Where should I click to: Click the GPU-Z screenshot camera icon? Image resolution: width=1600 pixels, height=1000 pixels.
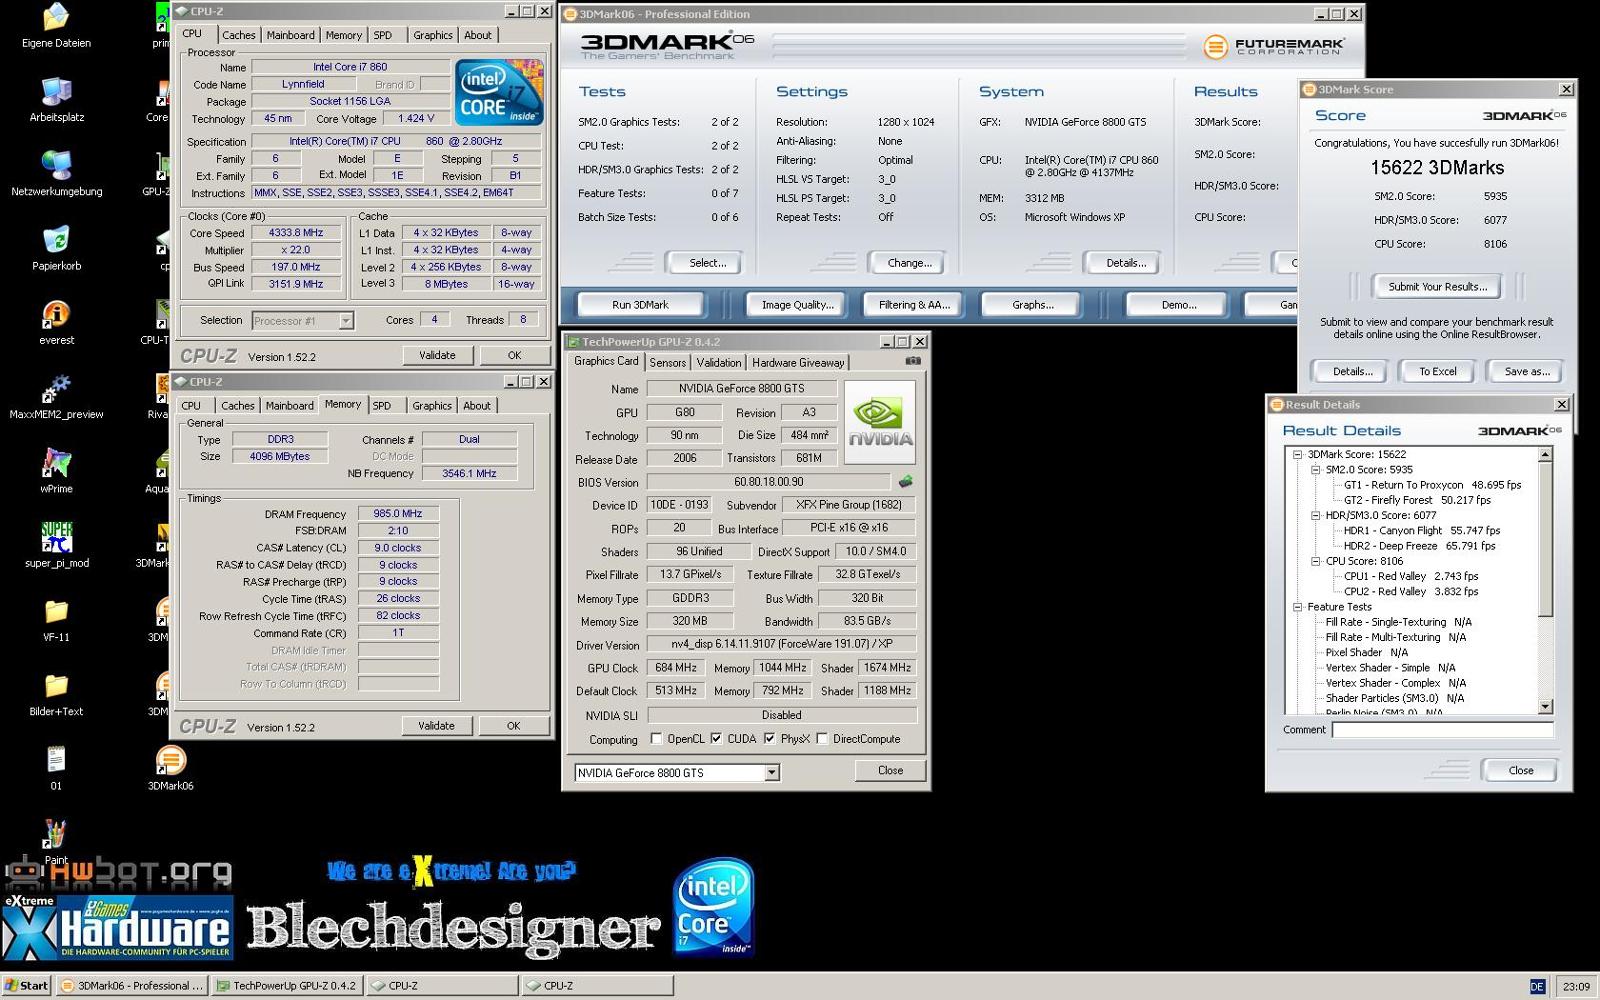coord(913,361)
